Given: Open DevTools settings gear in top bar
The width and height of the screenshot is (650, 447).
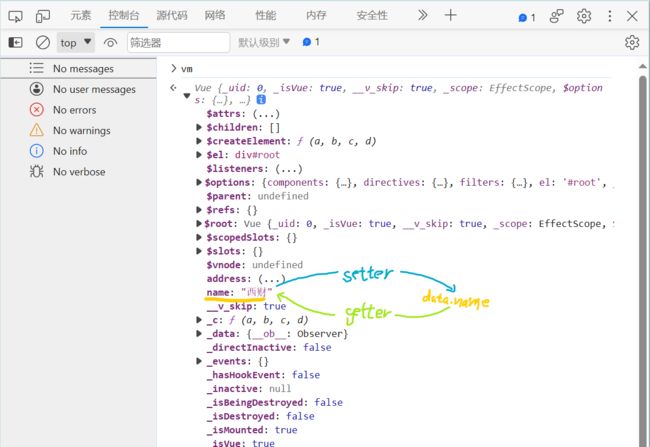Looking at the screenshot, I should tap(584, 16).
